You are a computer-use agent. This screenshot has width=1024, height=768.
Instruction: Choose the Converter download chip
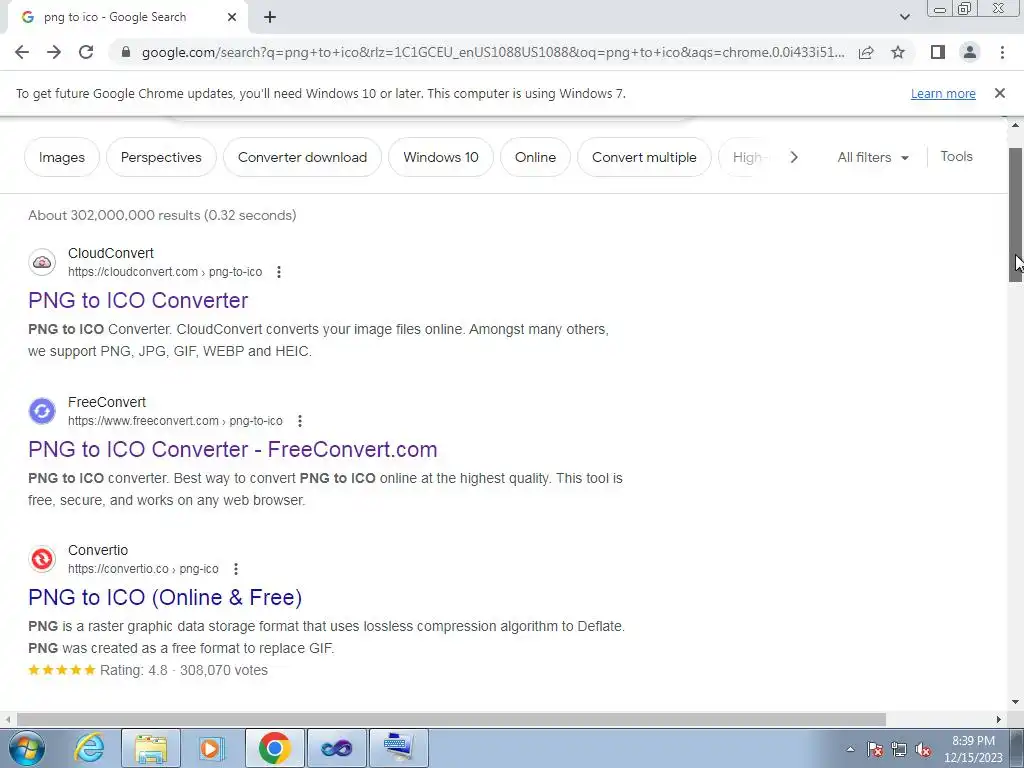coord(302,157)
